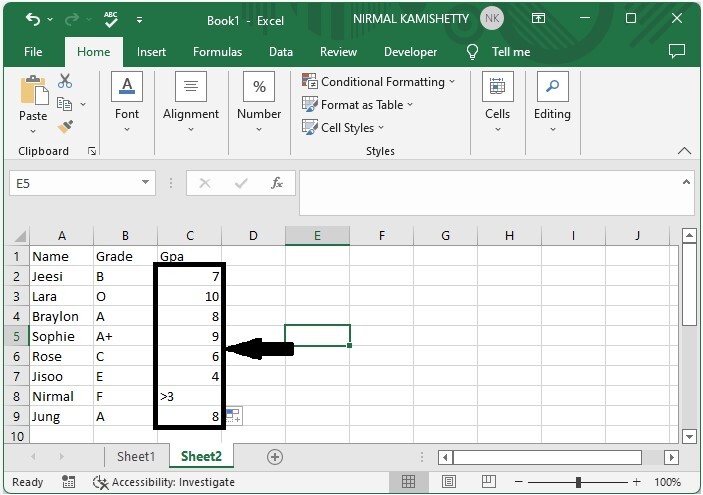Image resolution: width=703 pixels, height=495 pixels.
Task: Collapse the ribbon with chevron
Action: click(684, 151)
